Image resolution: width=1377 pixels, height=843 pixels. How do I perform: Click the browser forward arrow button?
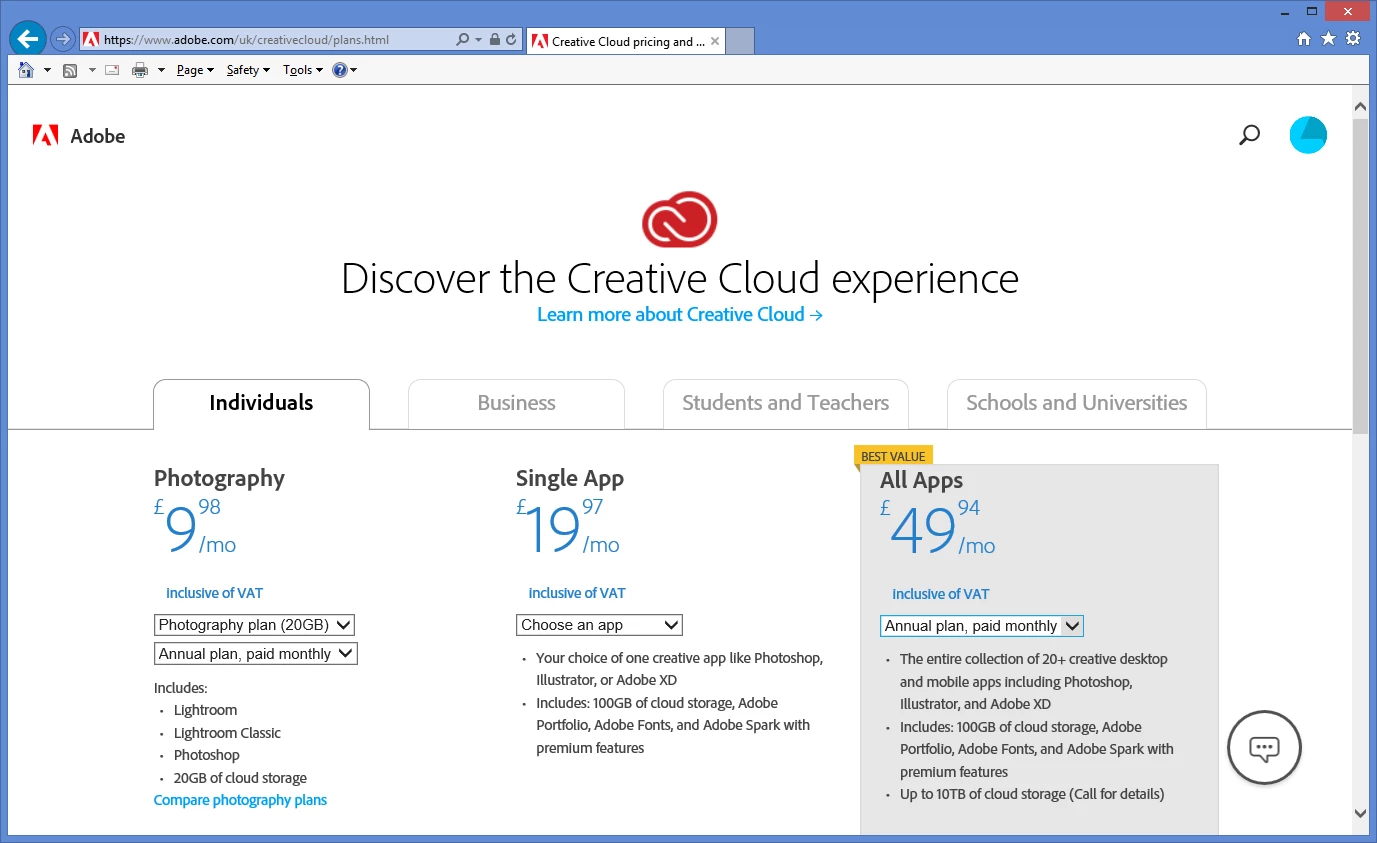click(x=63, y=40)
